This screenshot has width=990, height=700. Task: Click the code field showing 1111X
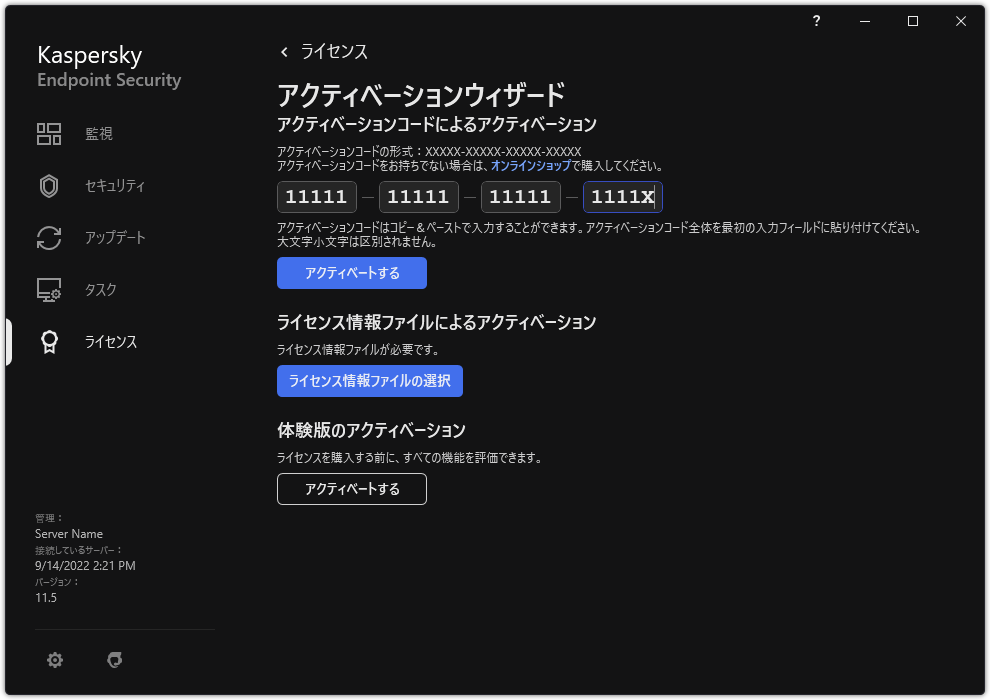[622, 197]
